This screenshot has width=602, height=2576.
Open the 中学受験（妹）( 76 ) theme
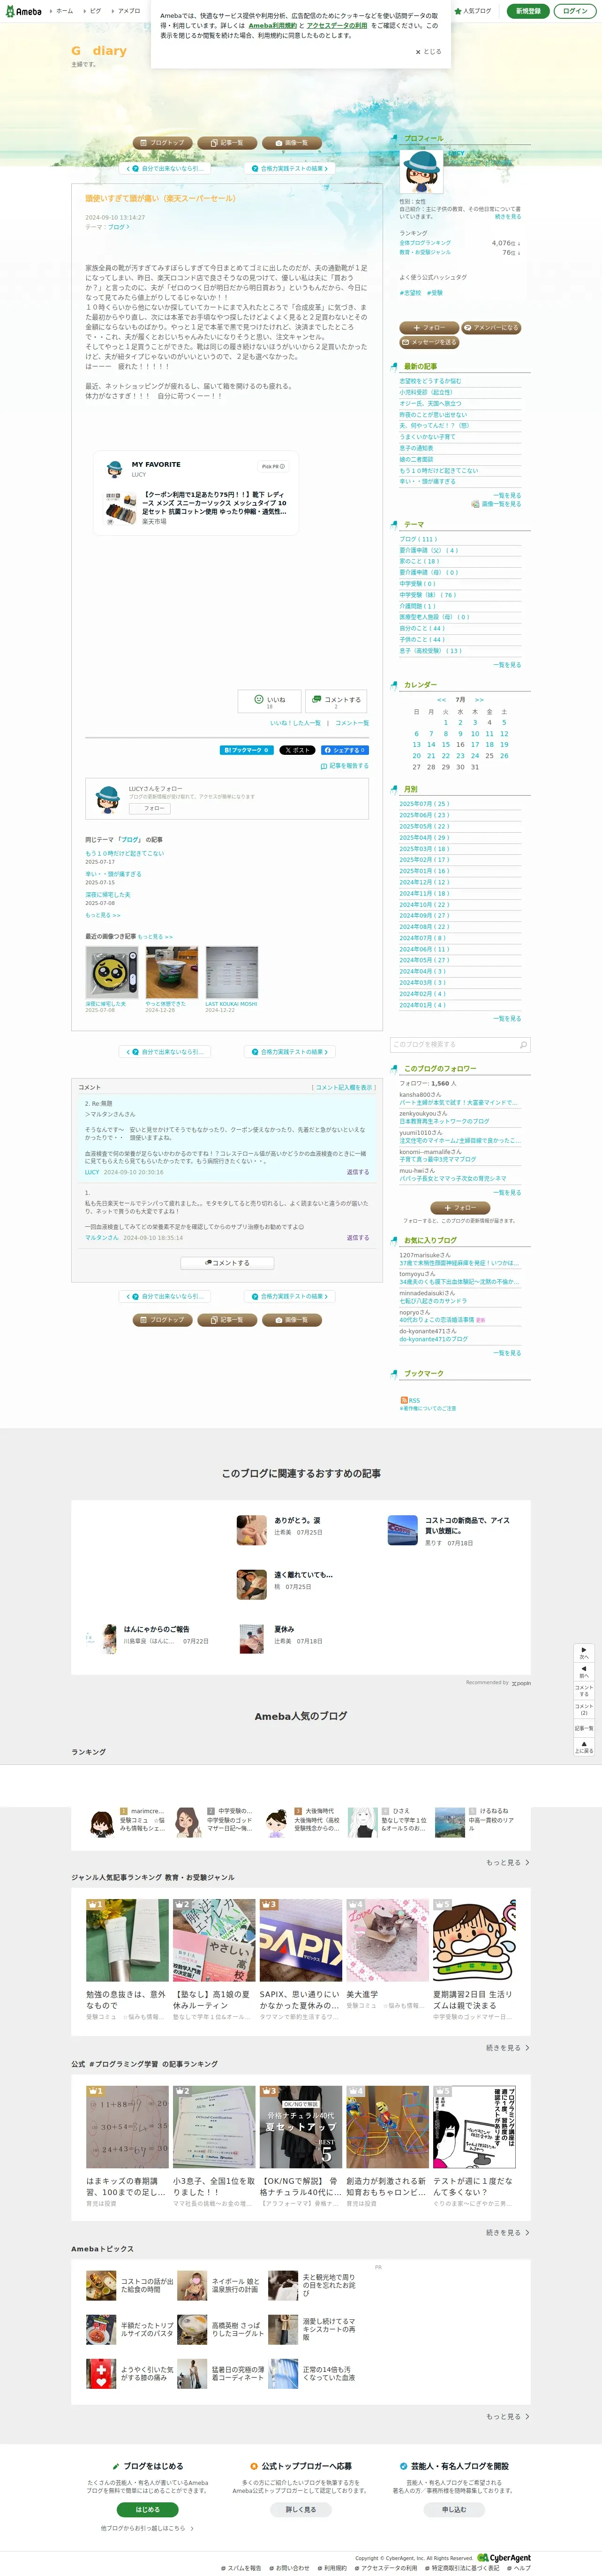click(427, 595)
